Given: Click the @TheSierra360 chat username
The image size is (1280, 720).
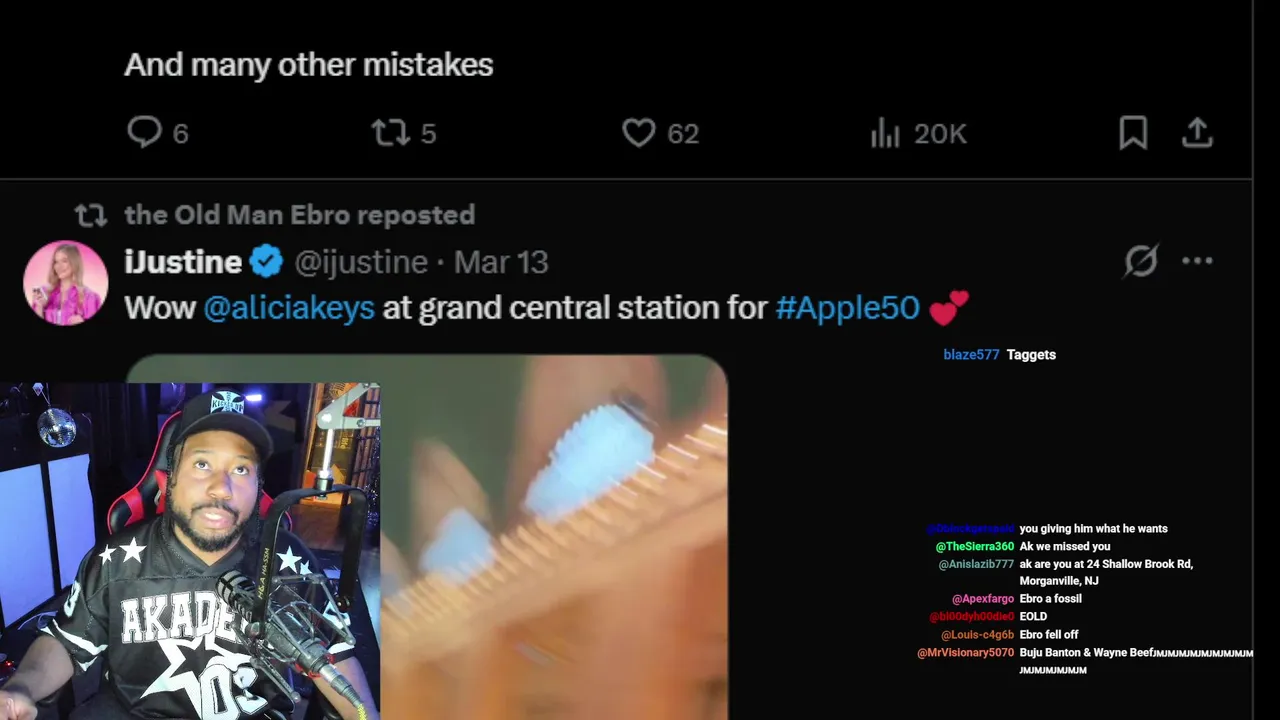Looking at the screenshot, I should coord(975,546).
